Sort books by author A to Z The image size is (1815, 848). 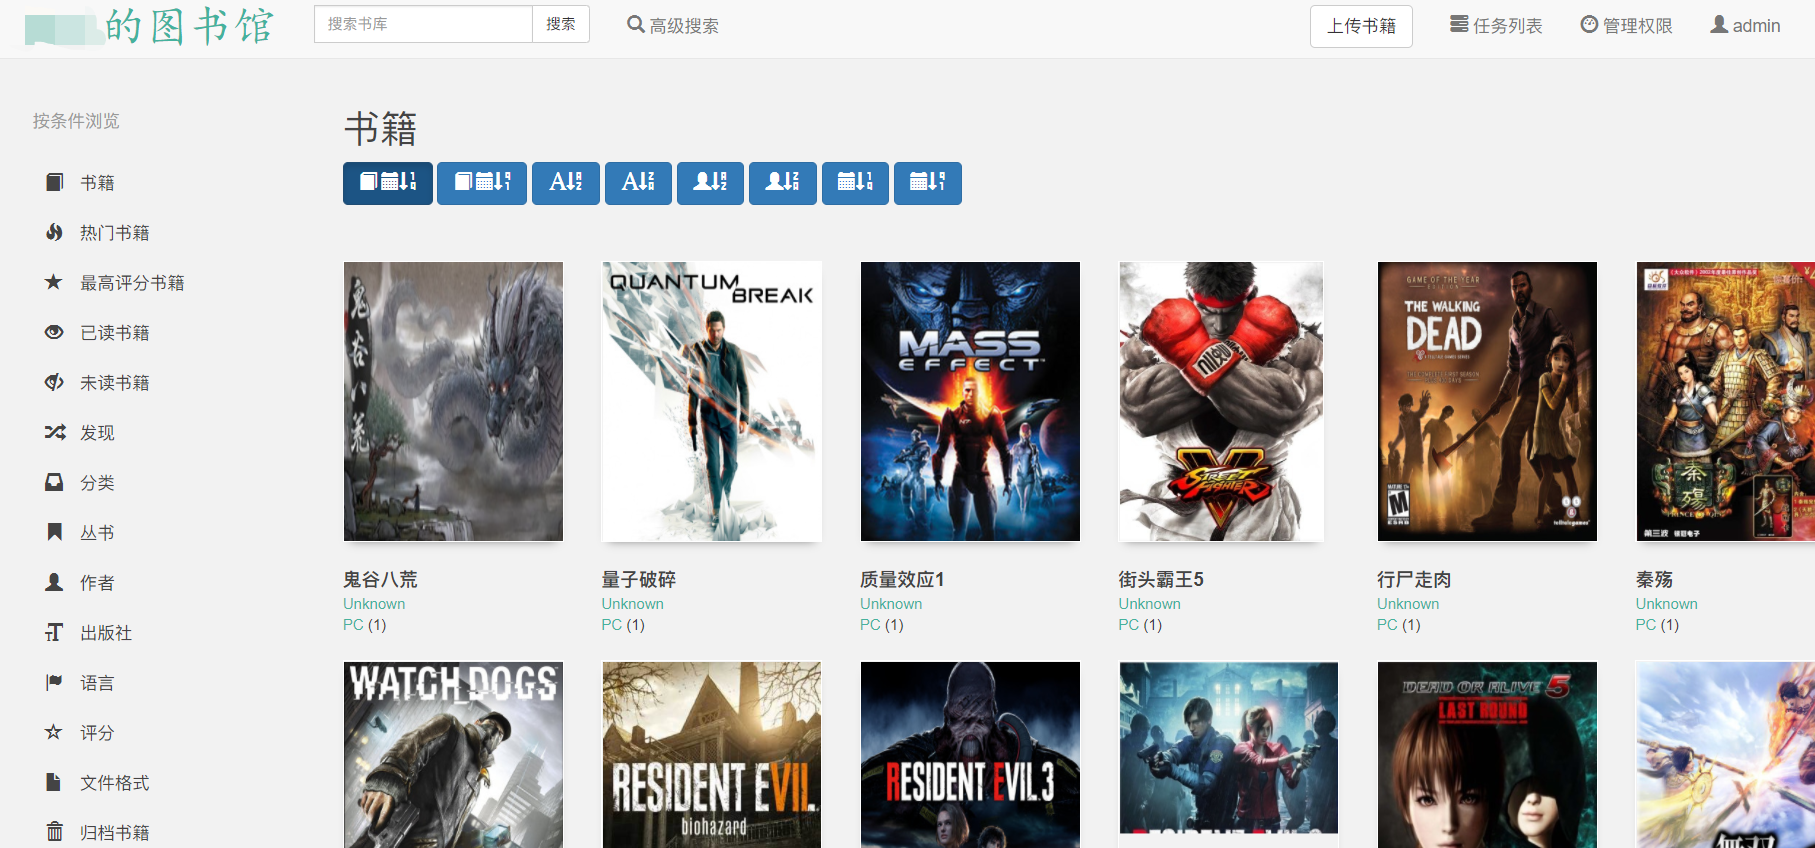(x=710, y=183)
